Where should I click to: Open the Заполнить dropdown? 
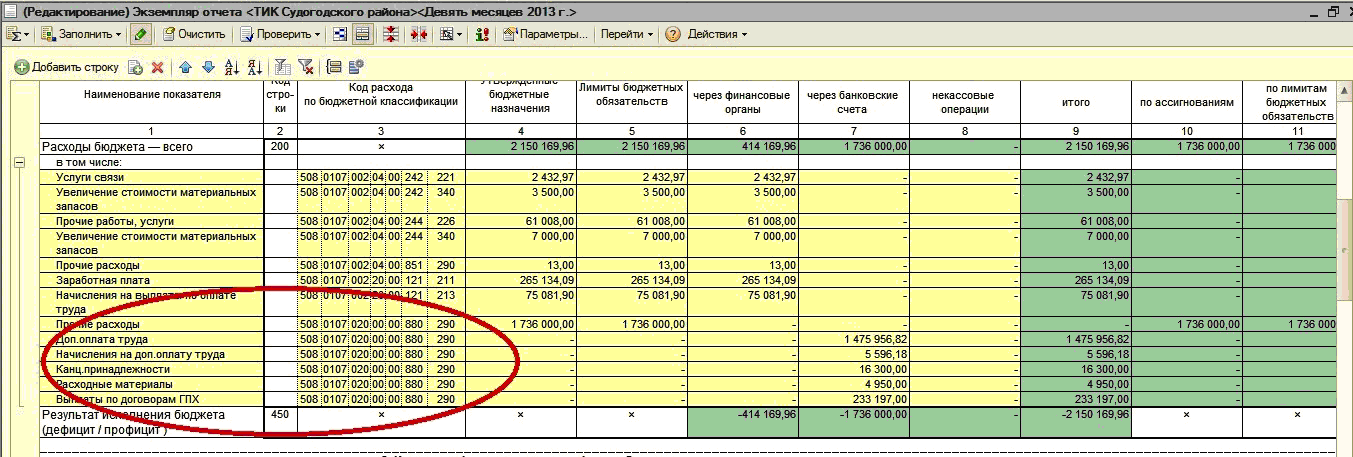point(82,34)
